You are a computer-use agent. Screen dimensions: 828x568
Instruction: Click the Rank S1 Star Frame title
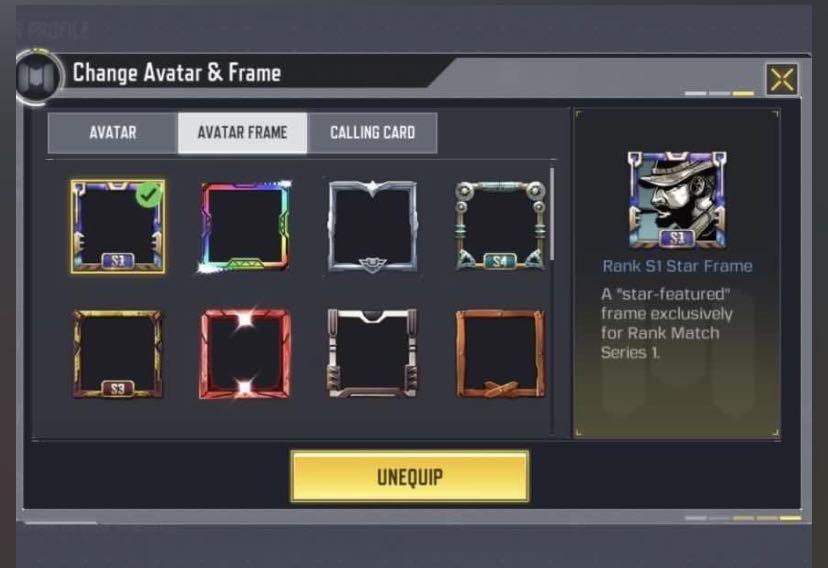click(x=678, y=266)
